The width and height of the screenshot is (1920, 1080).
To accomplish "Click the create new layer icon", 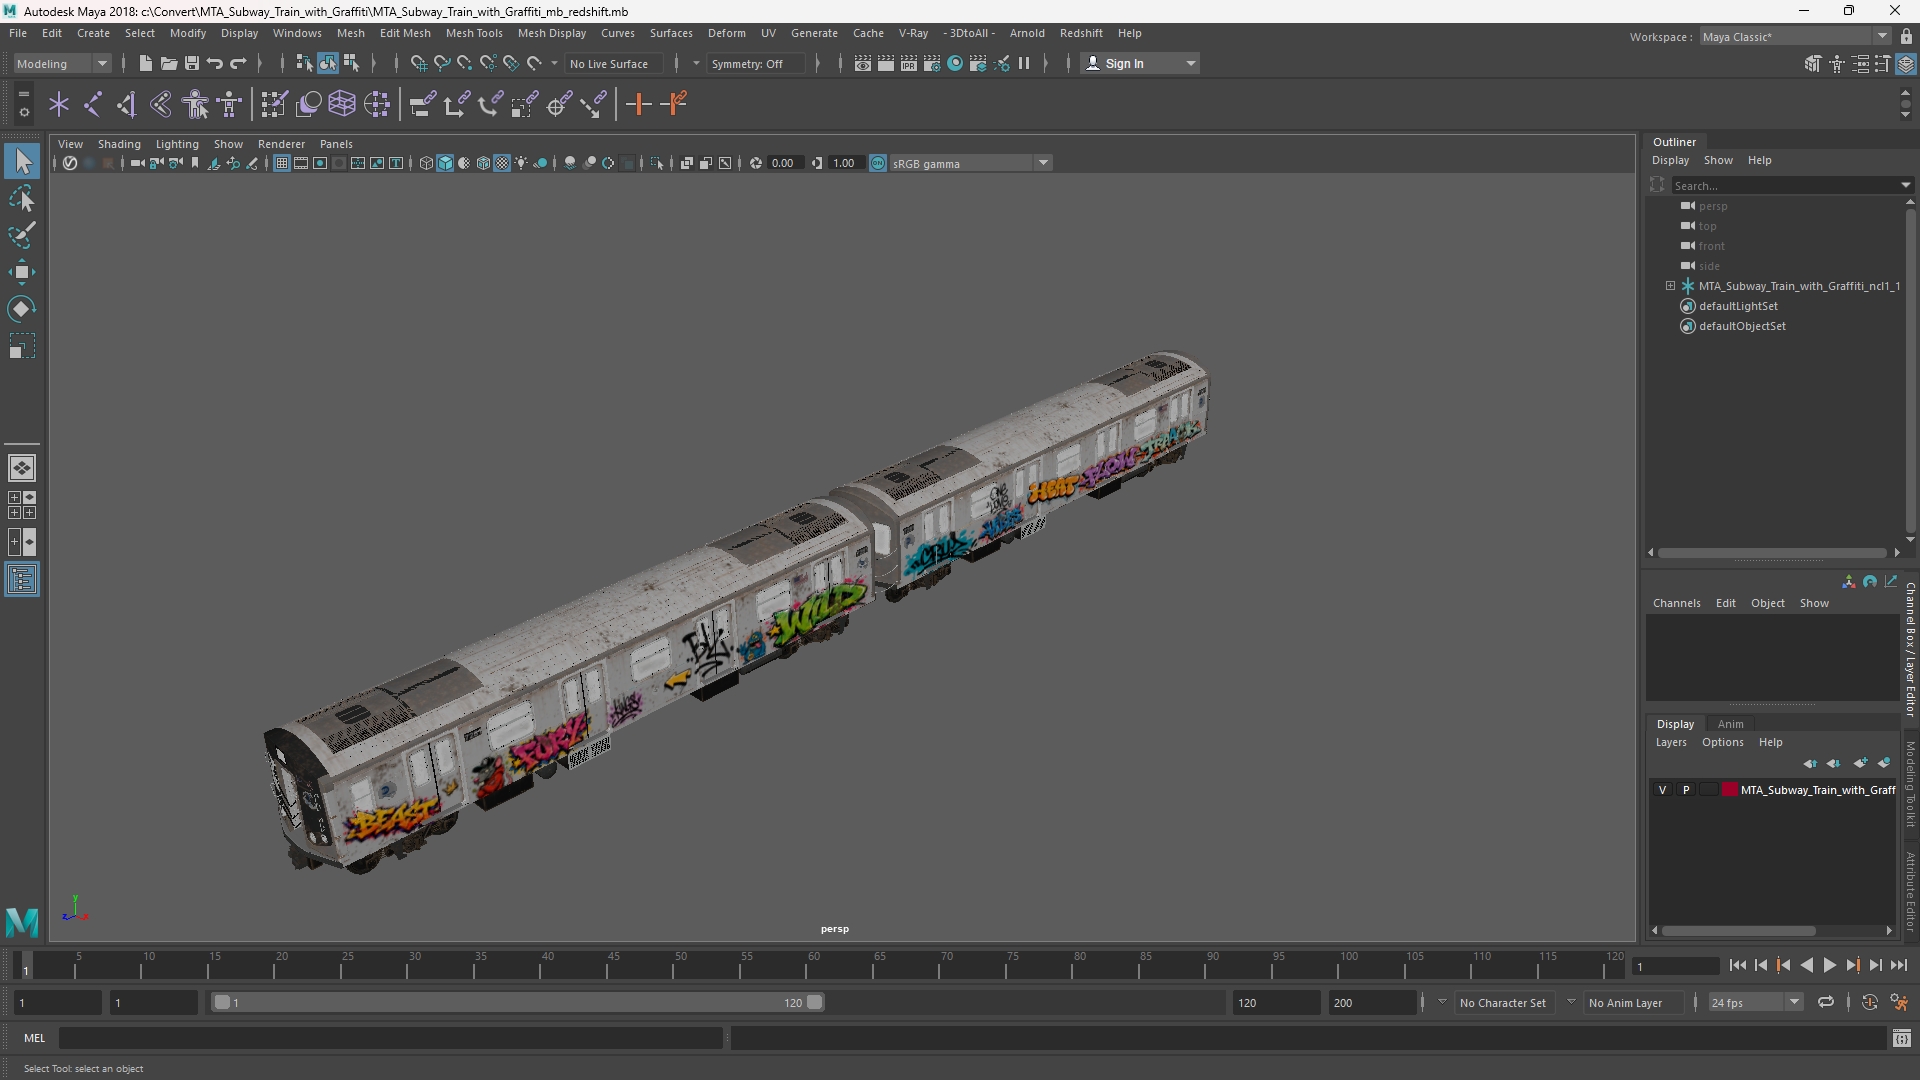I will coord(1860,763).
